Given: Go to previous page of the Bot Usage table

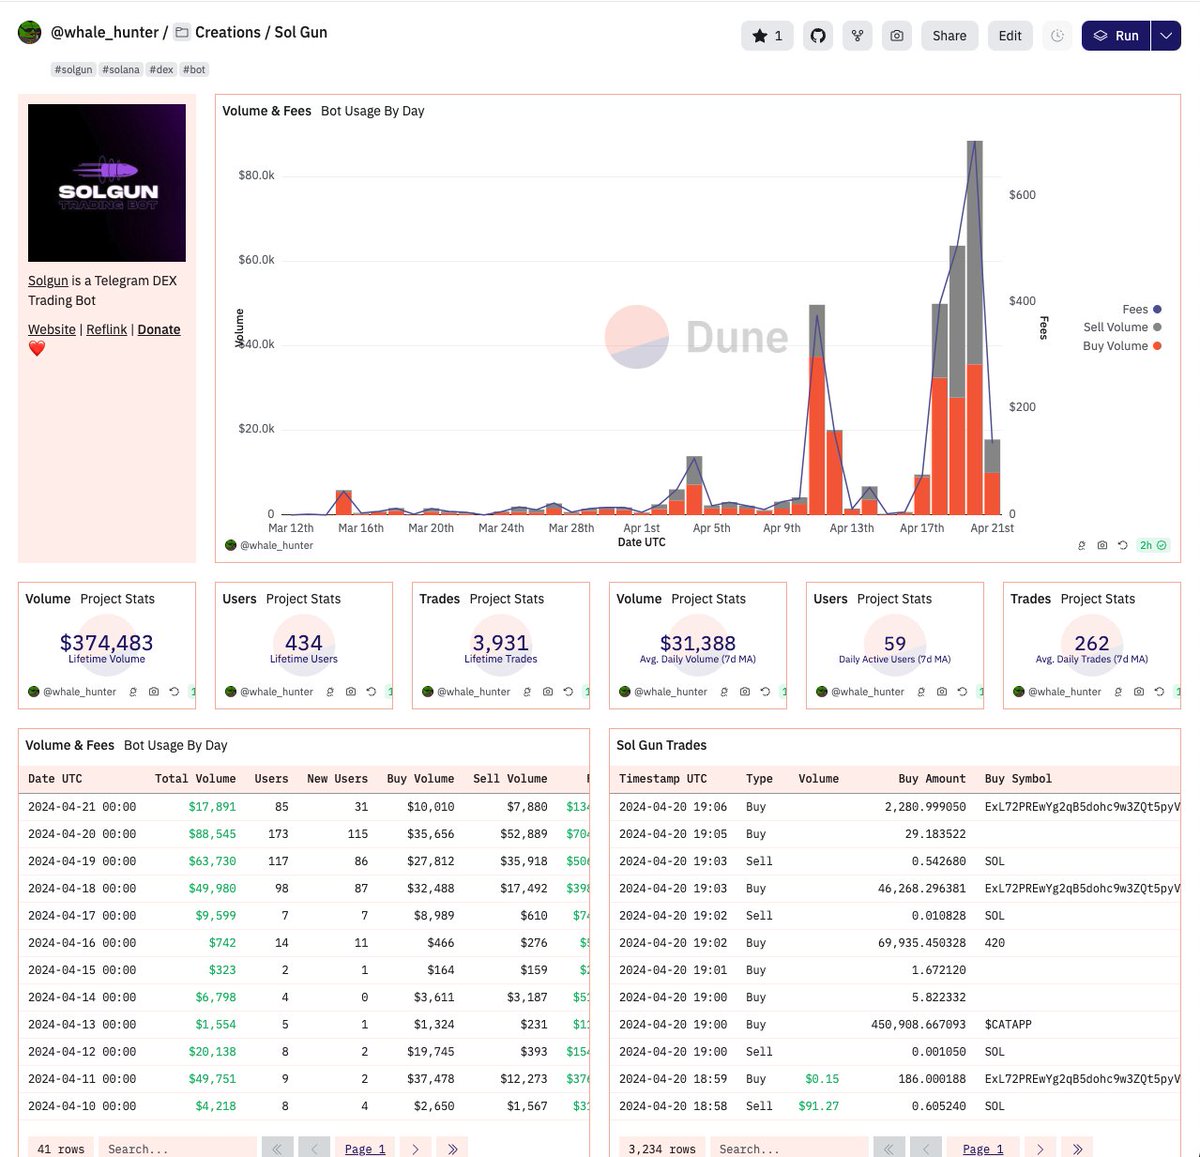Looking at the screenshot, I should (x=314, y=1149).
